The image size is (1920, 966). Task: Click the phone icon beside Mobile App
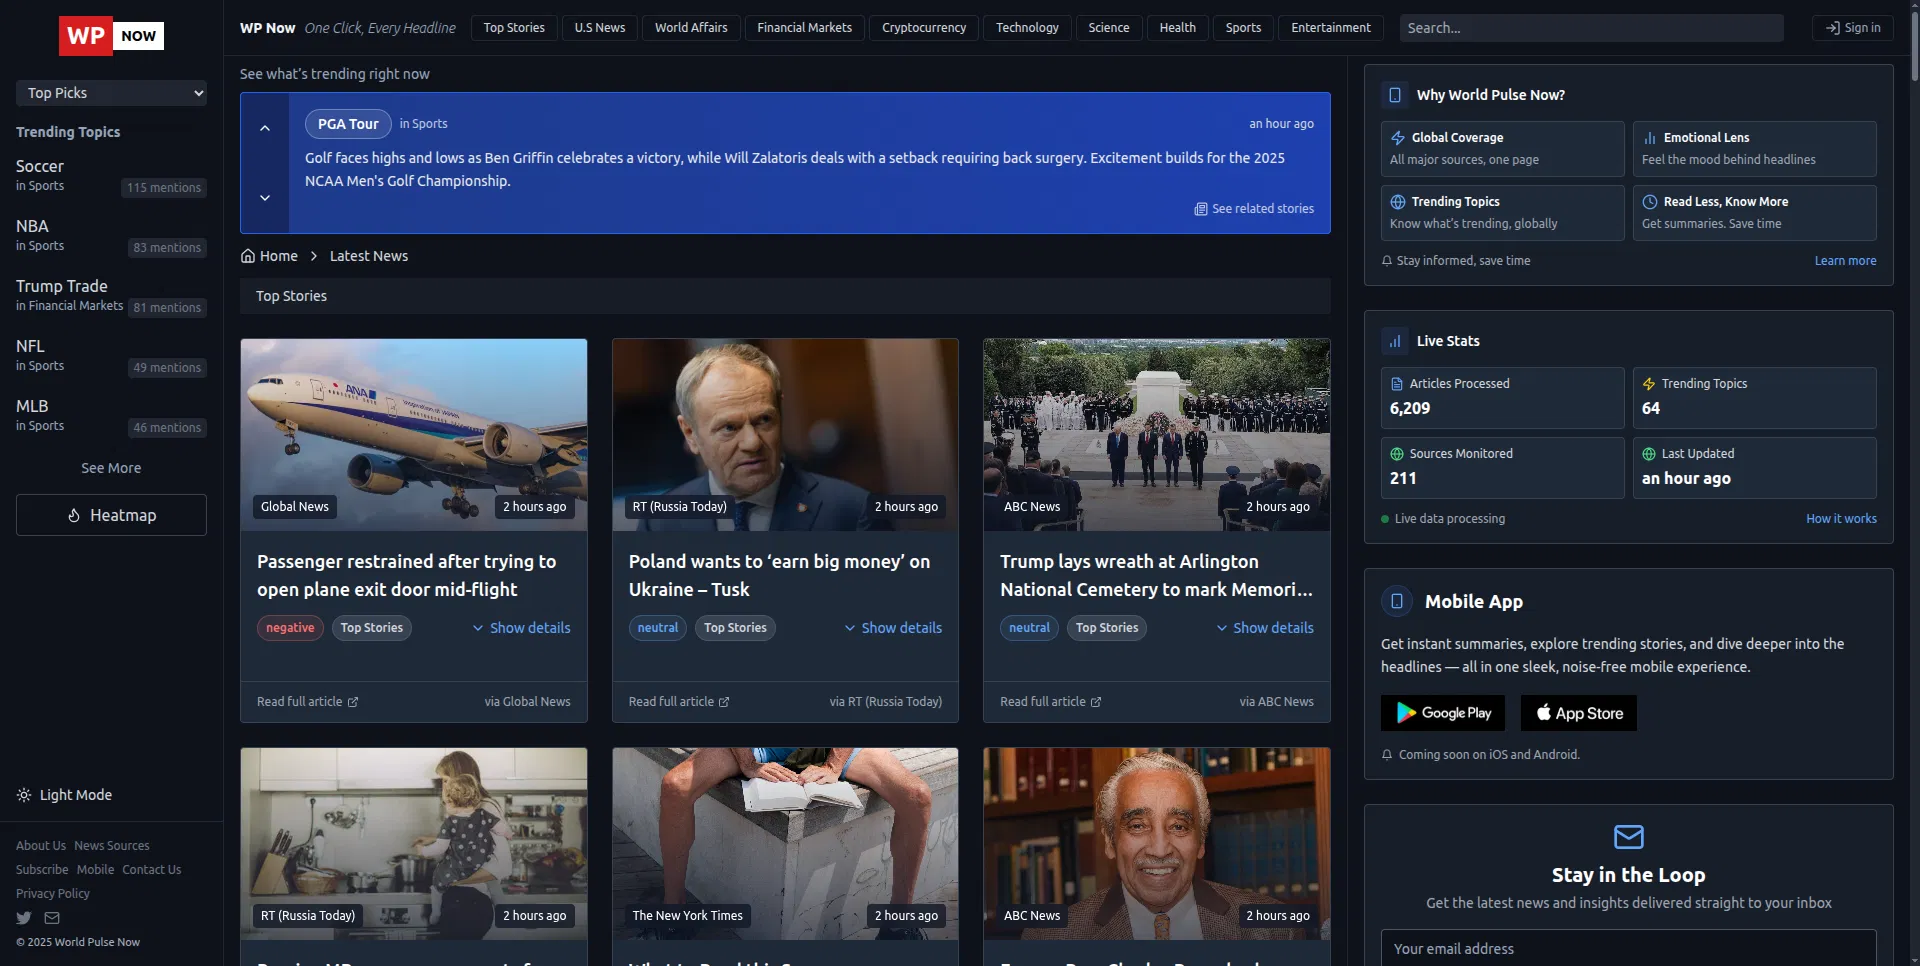[x=1396, y=601]
